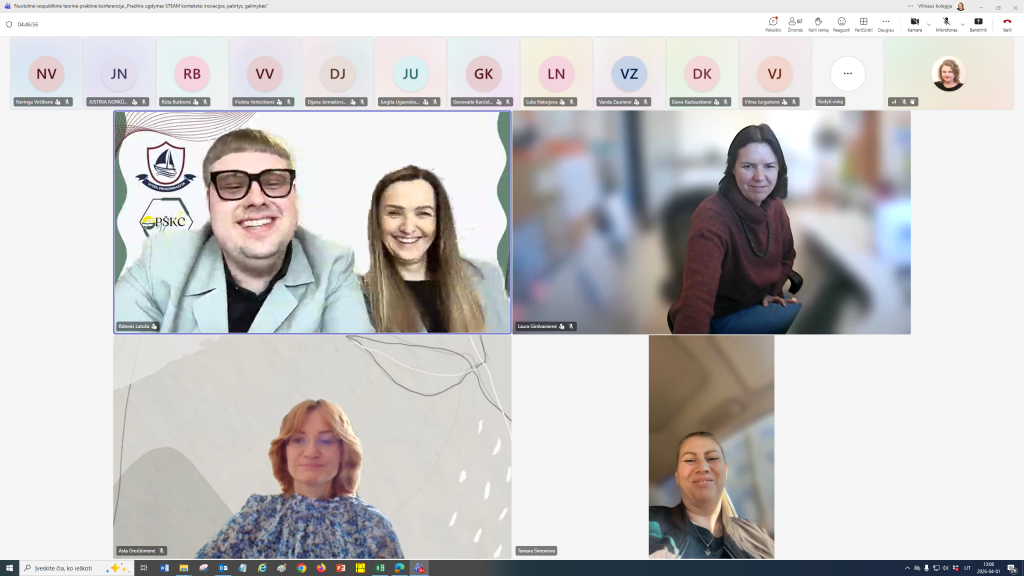Raise hand with Kelti ranką

point(818,23)
